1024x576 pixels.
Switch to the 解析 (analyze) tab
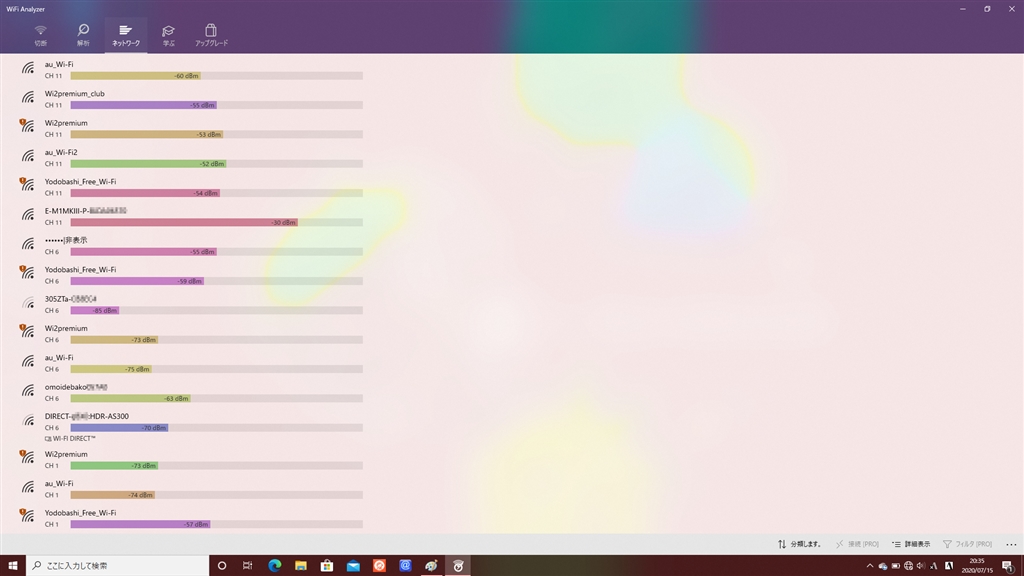coord(83,35)
